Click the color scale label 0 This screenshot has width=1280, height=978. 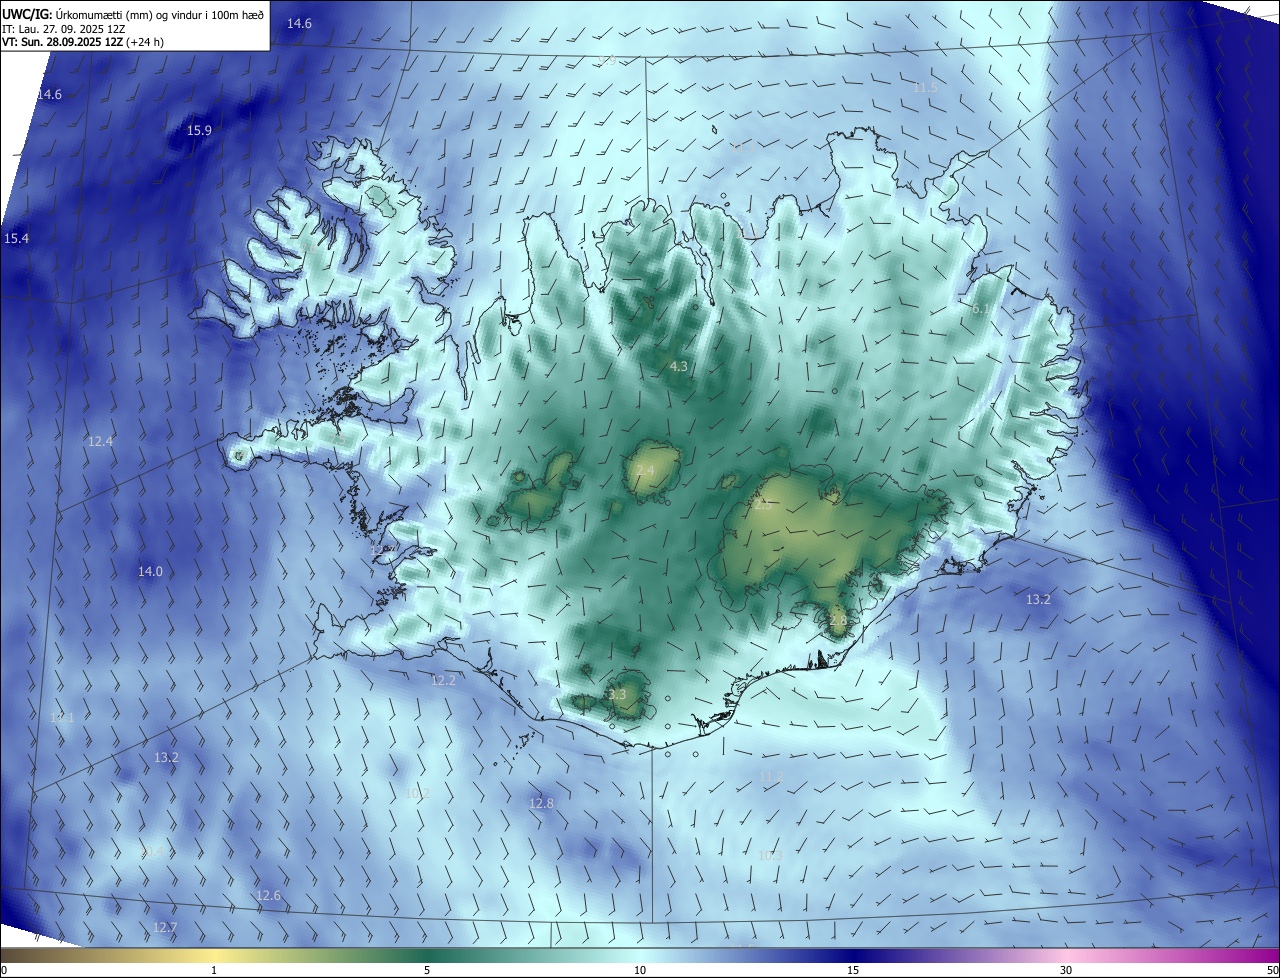click(3, 970)
